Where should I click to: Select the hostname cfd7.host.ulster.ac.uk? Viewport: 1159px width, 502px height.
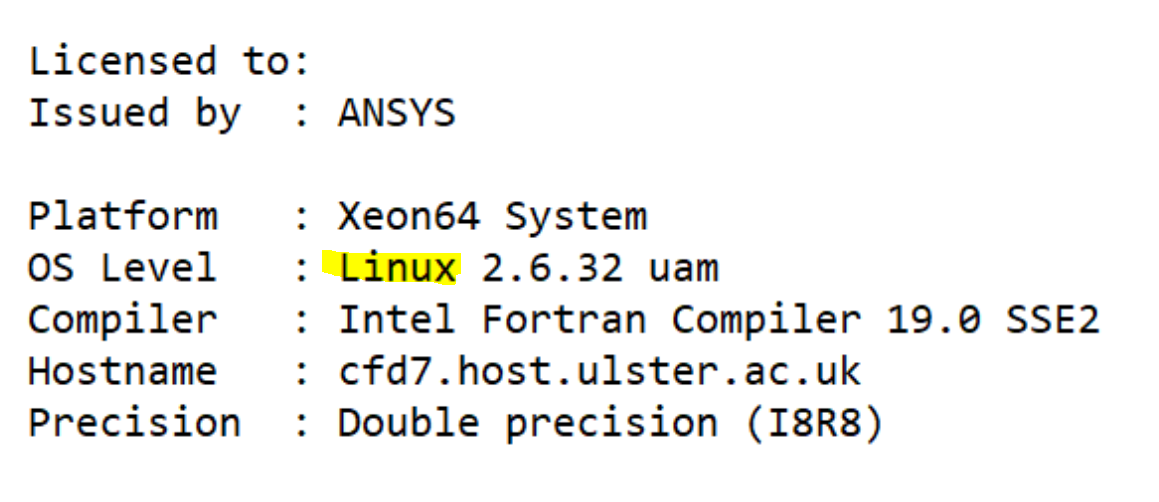[599, 372]
